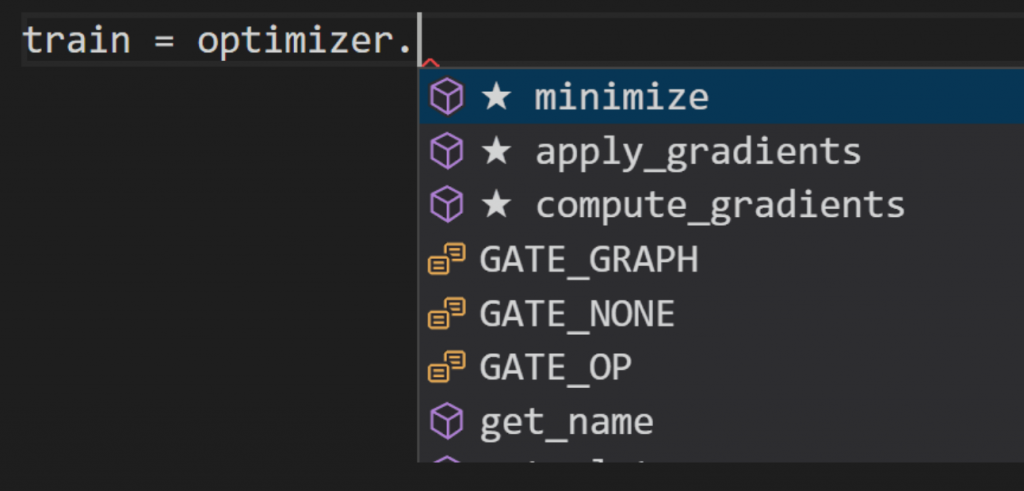
Task: Click the constant icon next to GATE_OP
Action: [446, 367]
